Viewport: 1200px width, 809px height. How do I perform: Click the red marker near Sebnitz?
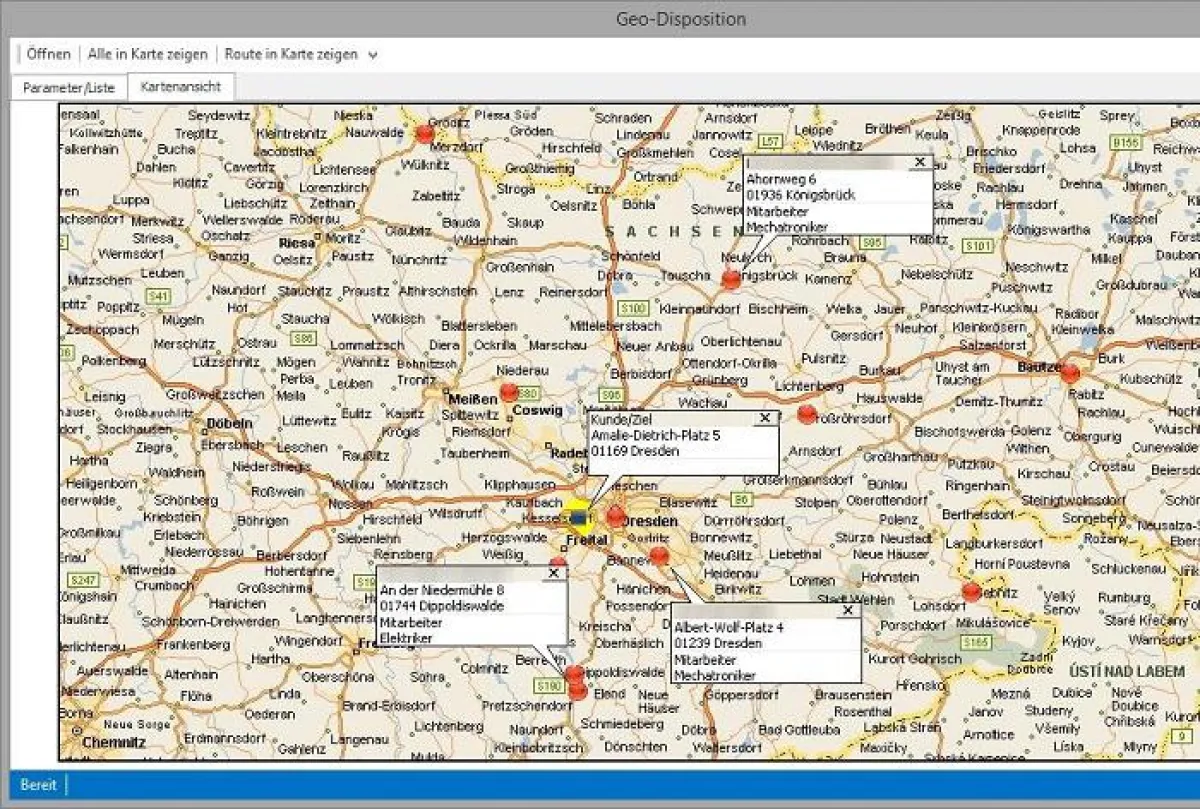[971, 592]
